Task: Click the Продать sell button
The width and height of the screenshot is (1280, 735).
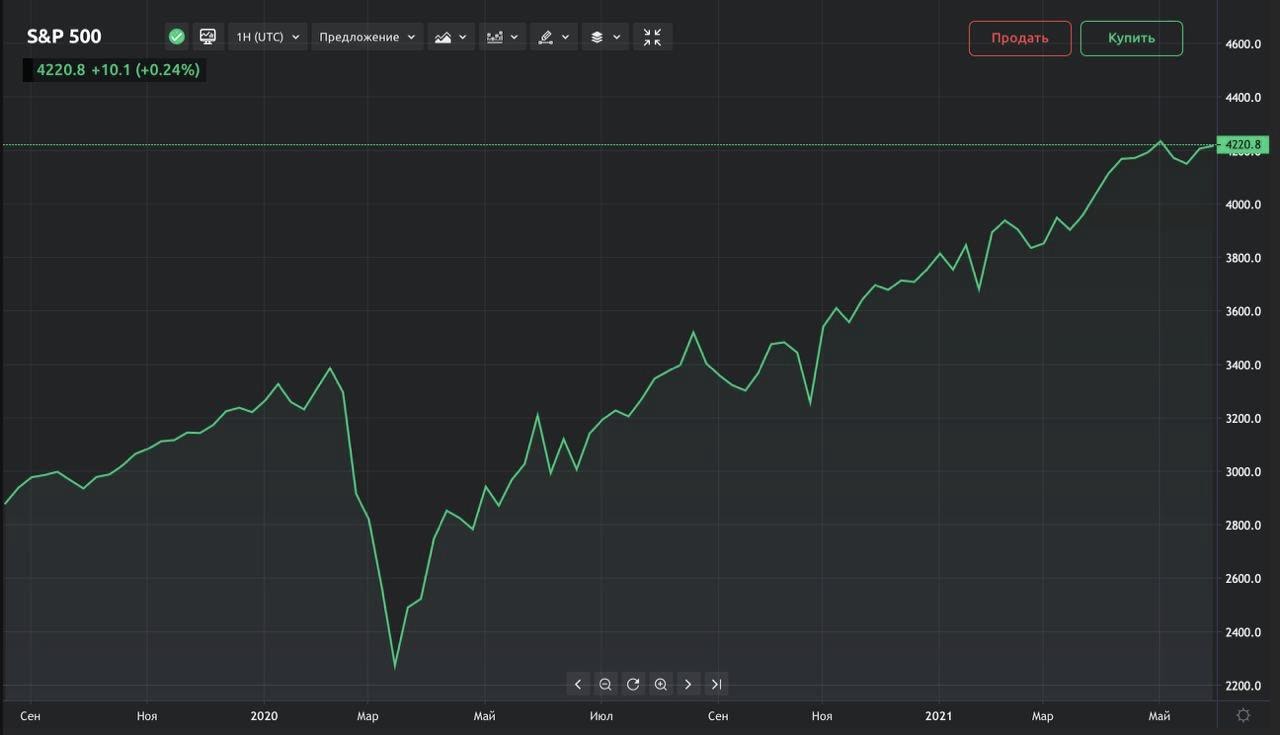Action: [1020, 38]
